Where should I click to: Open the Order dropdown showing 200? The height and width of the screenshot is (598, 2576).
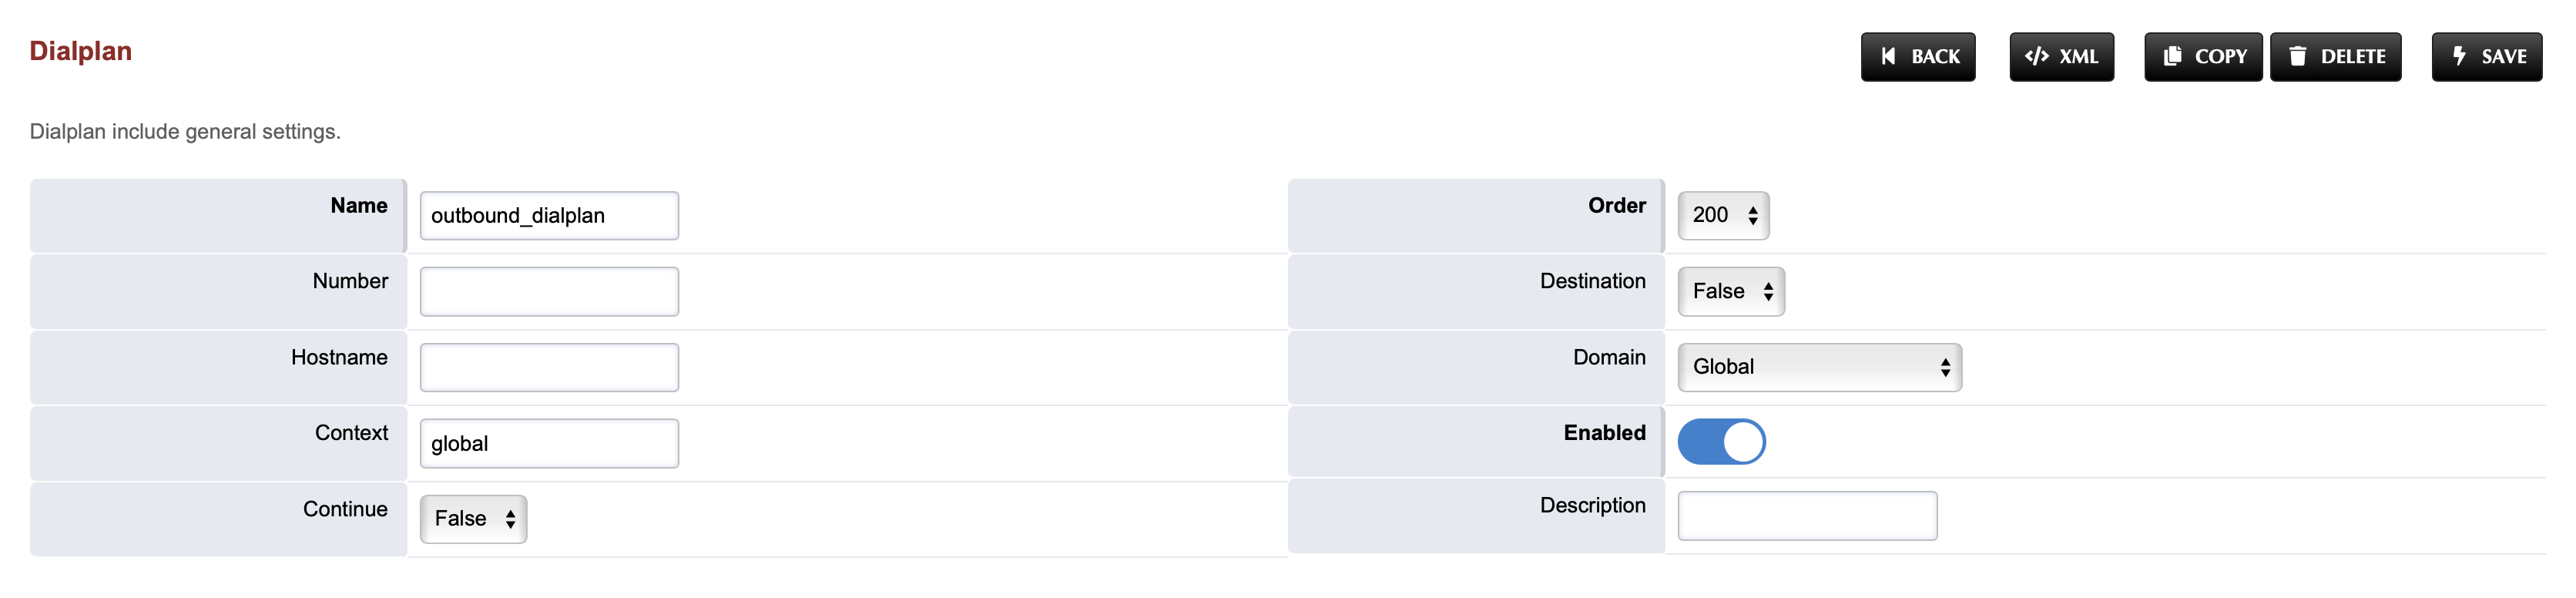point(1723,216)
